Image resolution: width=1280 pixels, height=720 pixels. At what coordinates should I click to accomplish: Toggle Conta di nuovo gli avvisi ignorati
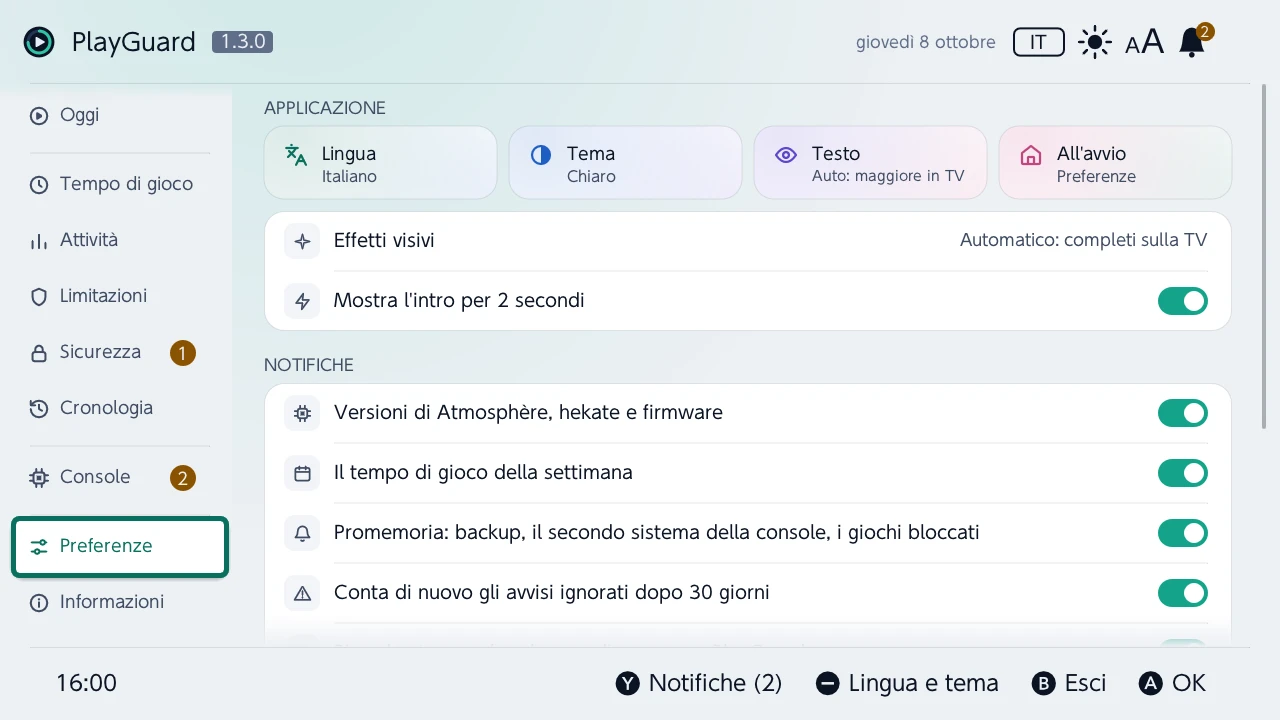tap(1183, 593)
